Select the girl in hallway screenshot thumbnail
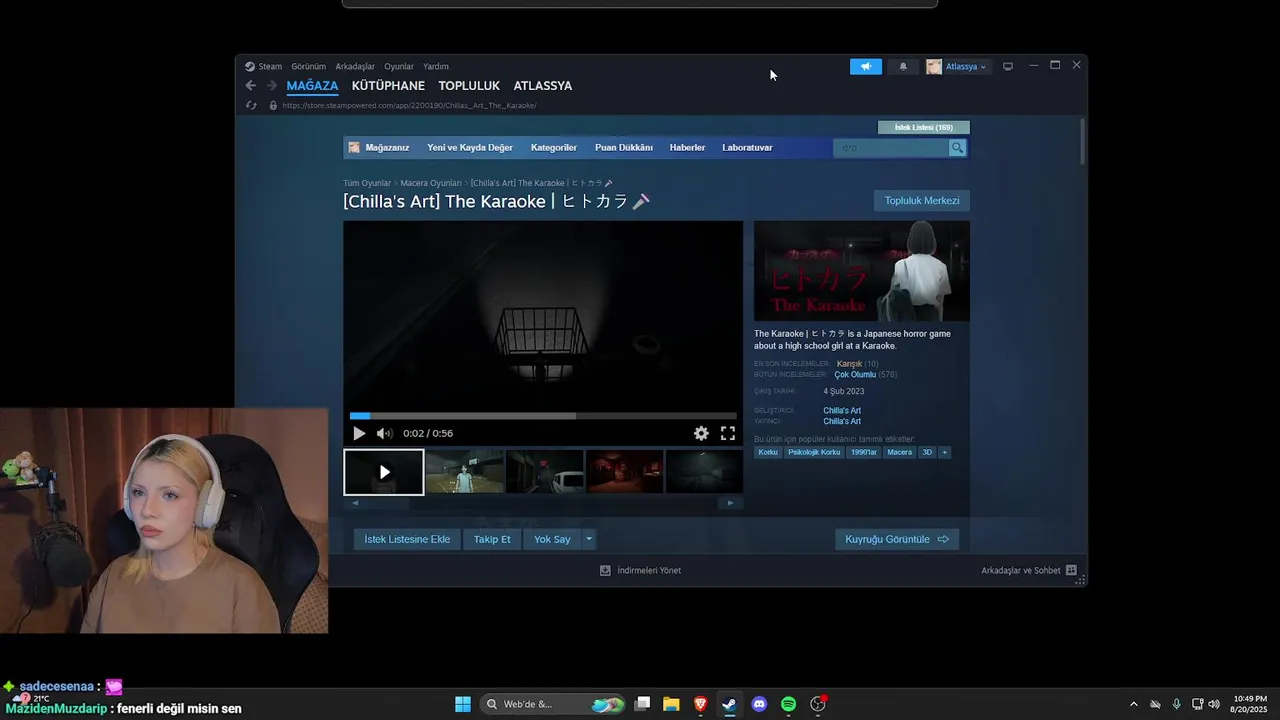1280x720 pixels. pyautogui.click(x=464, y=472)
